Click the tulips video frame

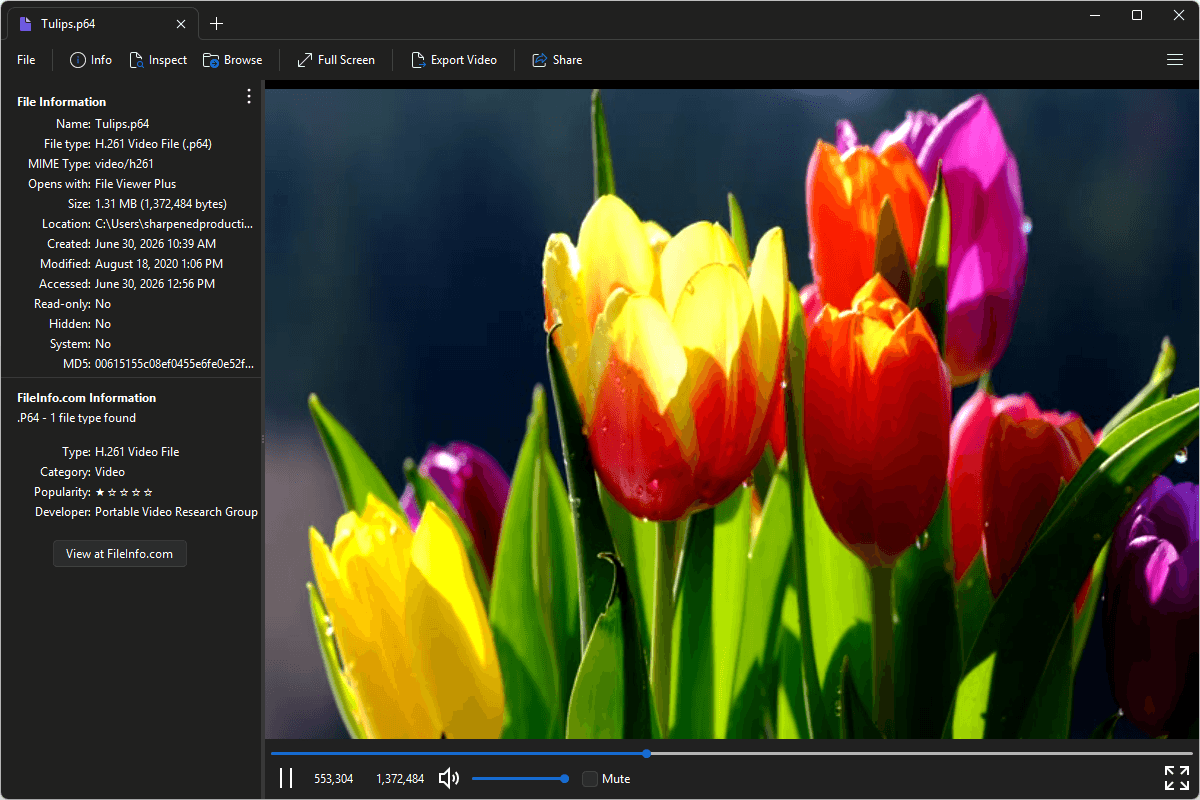tap(732, 414)
